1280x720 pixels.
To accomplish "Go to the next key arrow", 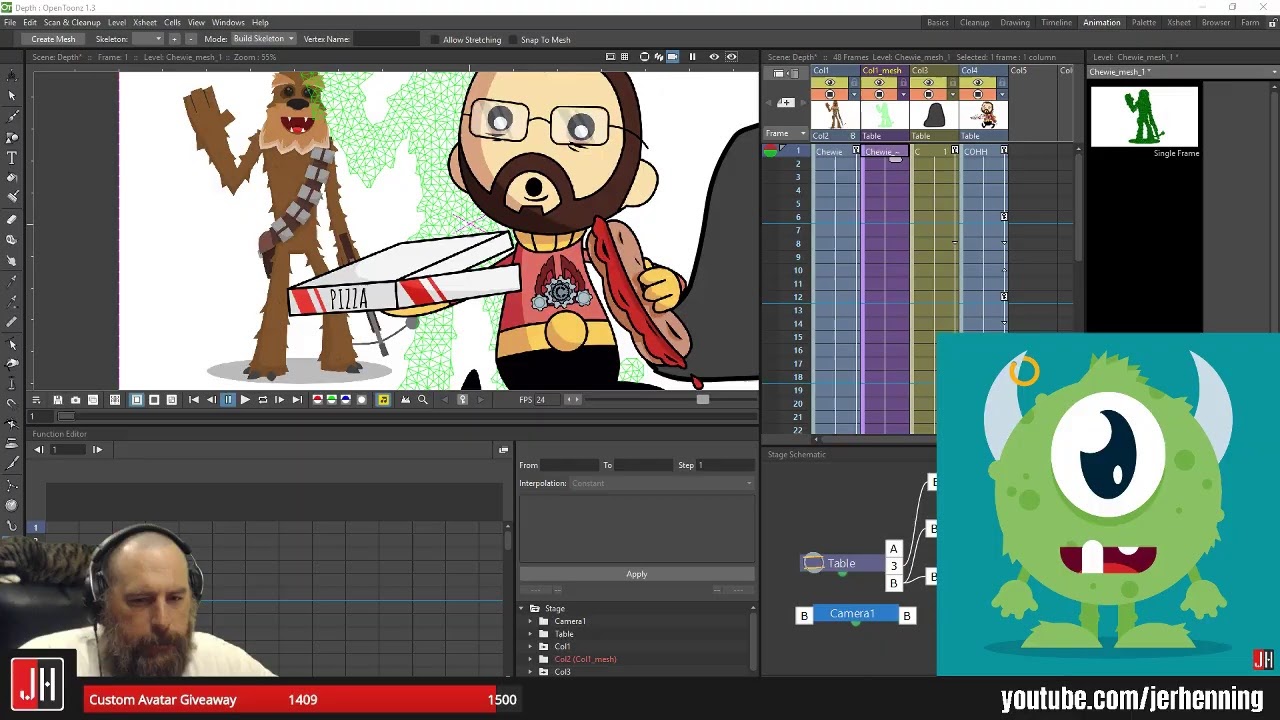I will tap(481, 400).
